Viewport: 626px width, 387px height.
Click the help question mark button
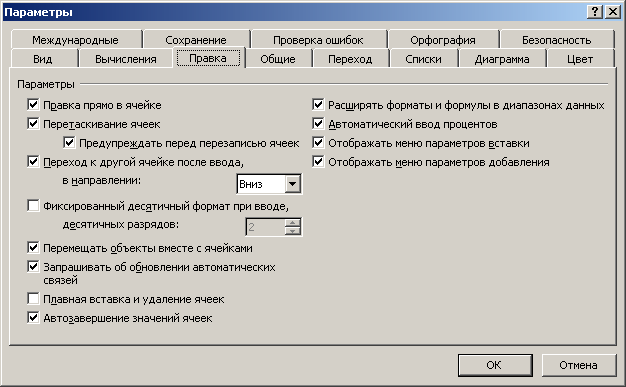click(594, 12)
